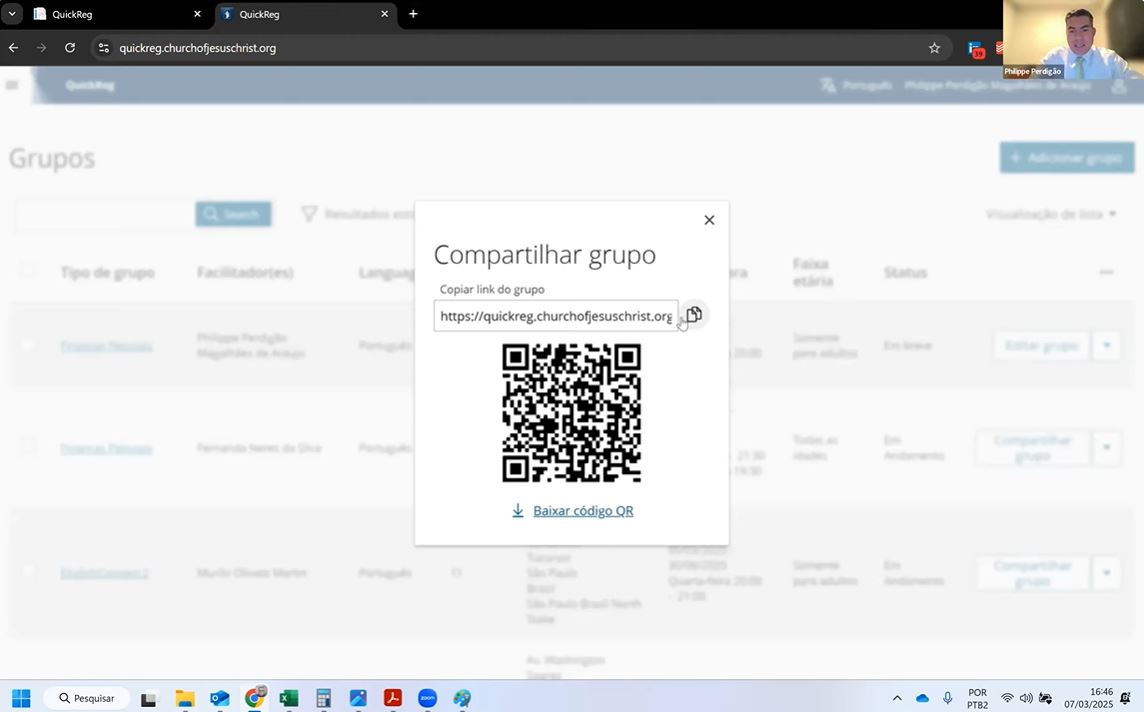Open the Wi-Fi network tray icon
Viewport: 1144px width, 712px height.
[1007, 698]
